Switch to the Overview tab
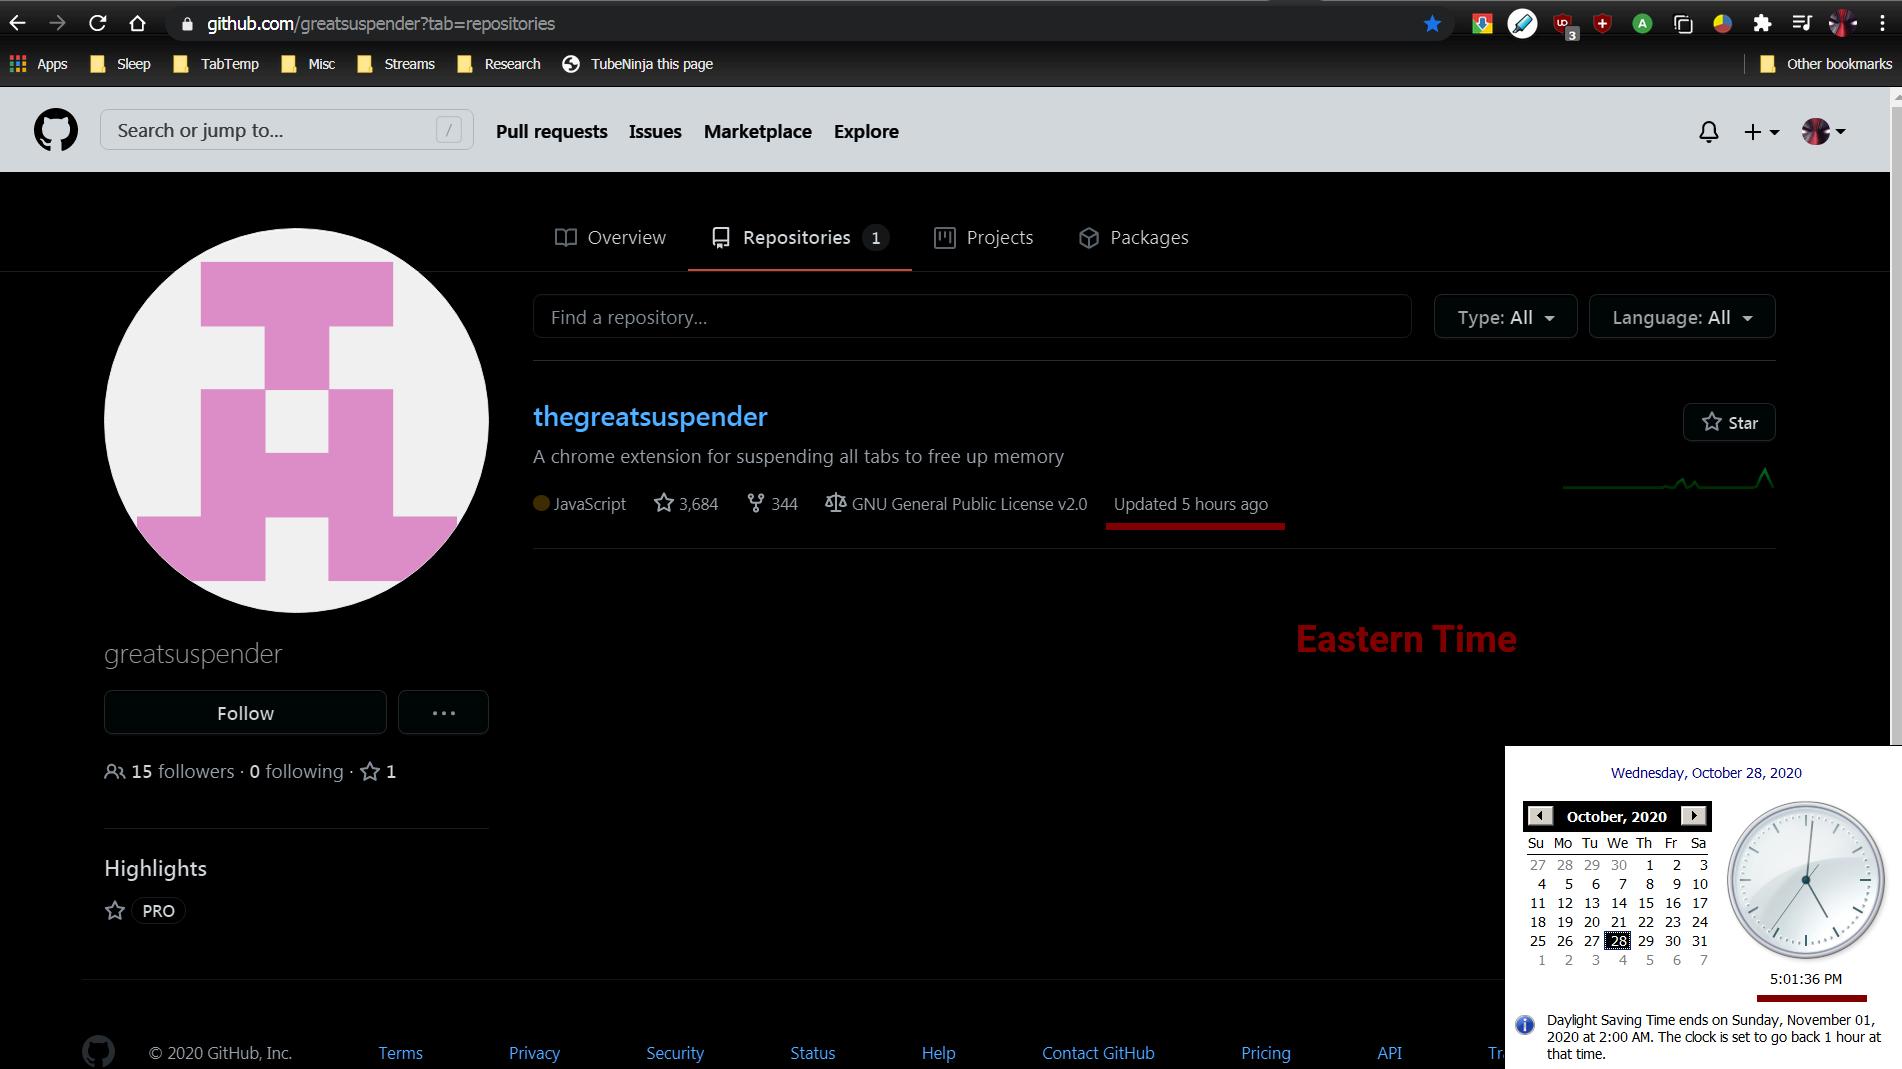 [610, 237]
